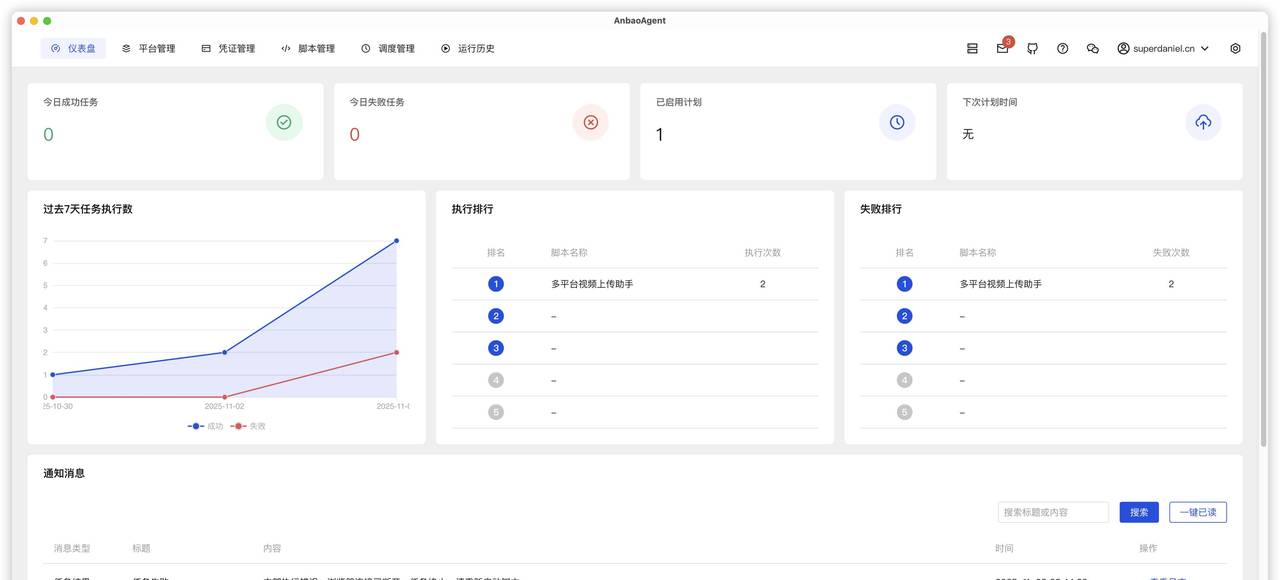This screenshot has height=580, width=1280.
Task: Open the help question-mark icon
Action: [x=1061, y=46]
